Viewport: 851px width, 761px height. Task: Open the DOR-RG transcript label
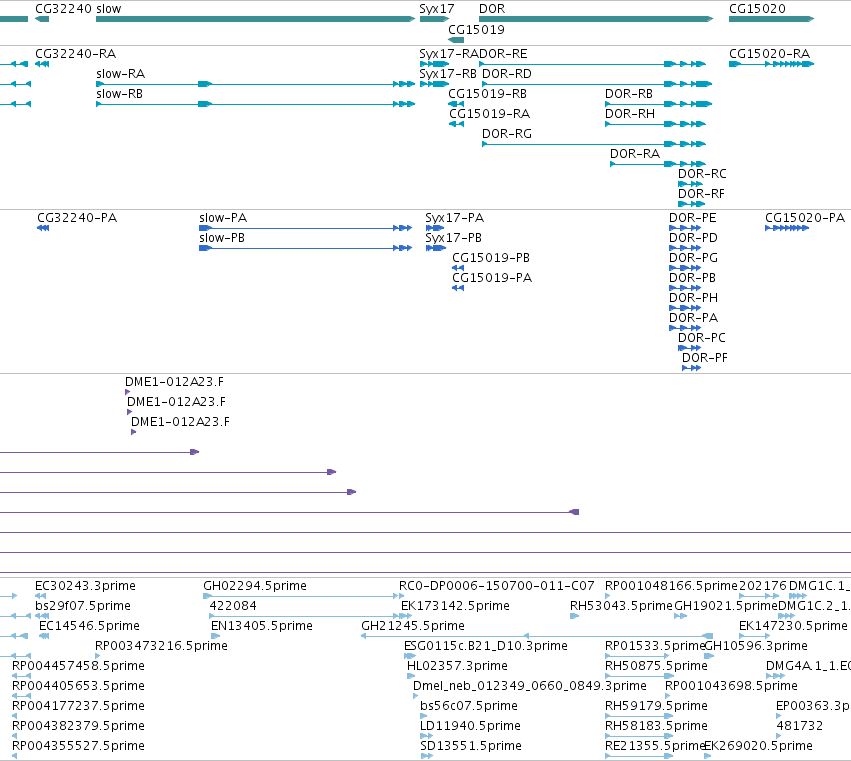pos(507,134)
